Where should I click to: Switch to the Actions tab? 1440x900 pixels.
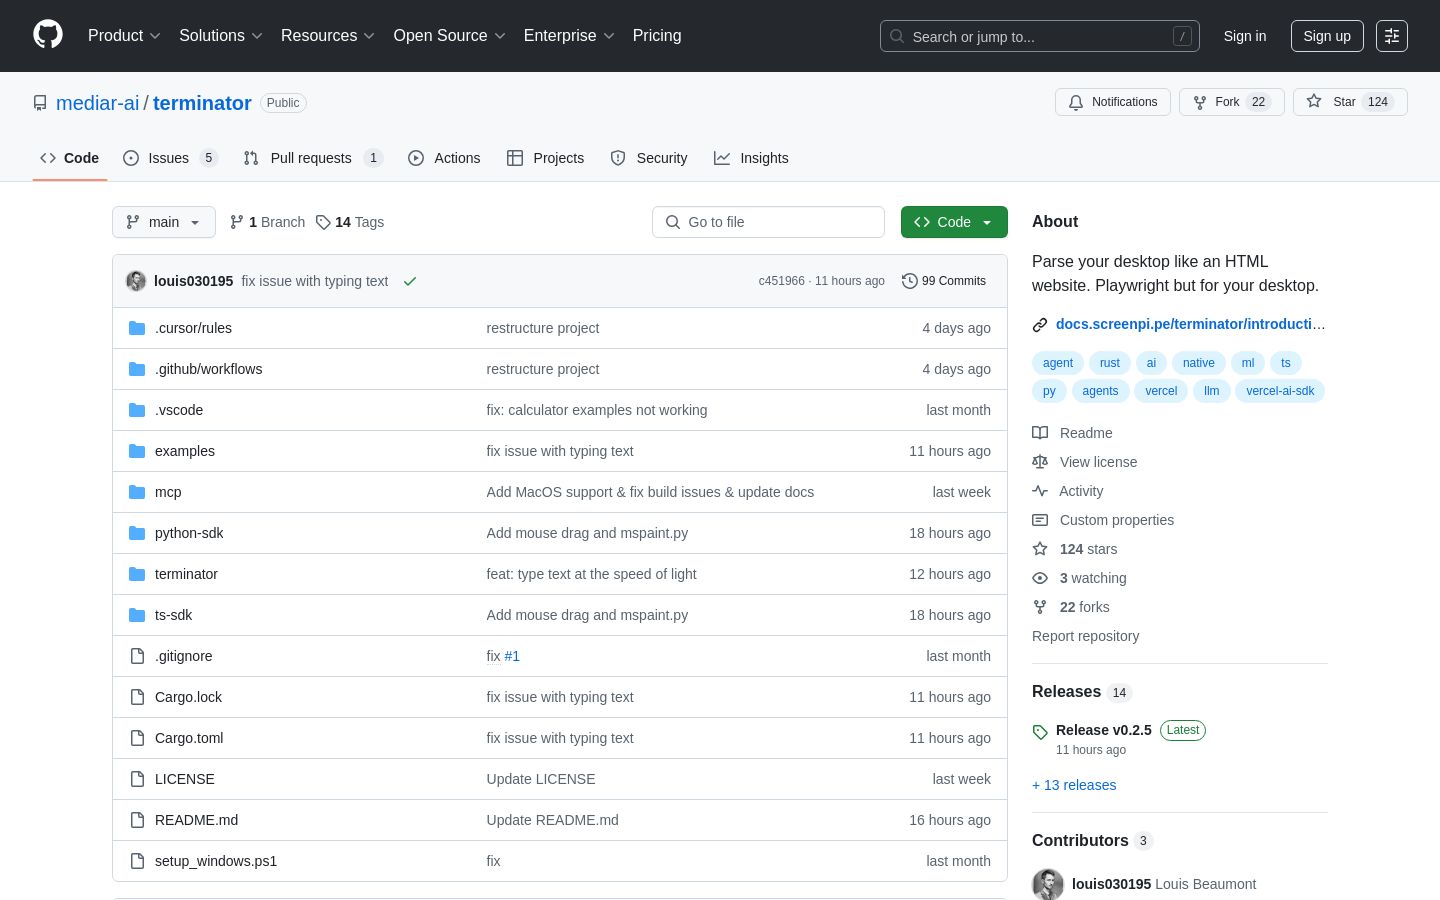(444, 158)
